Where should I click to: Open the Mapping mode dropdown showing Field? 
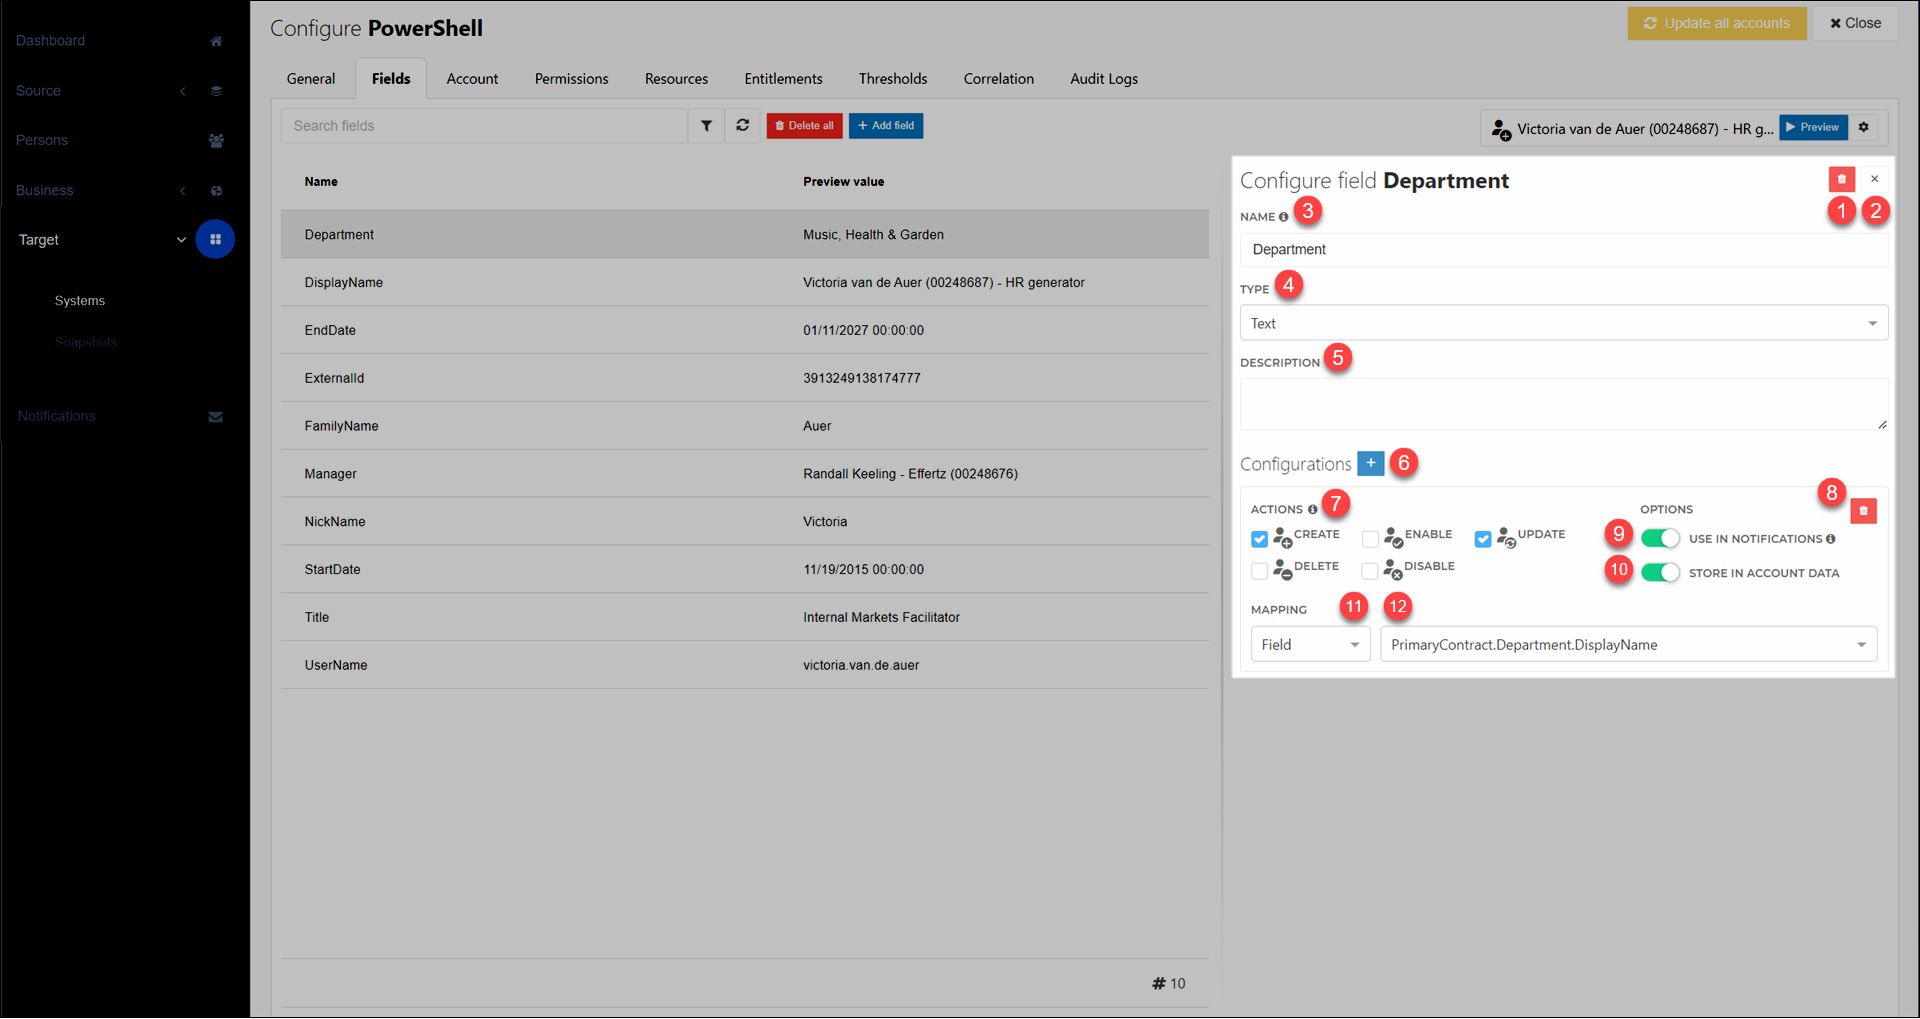pos(1310,645)
